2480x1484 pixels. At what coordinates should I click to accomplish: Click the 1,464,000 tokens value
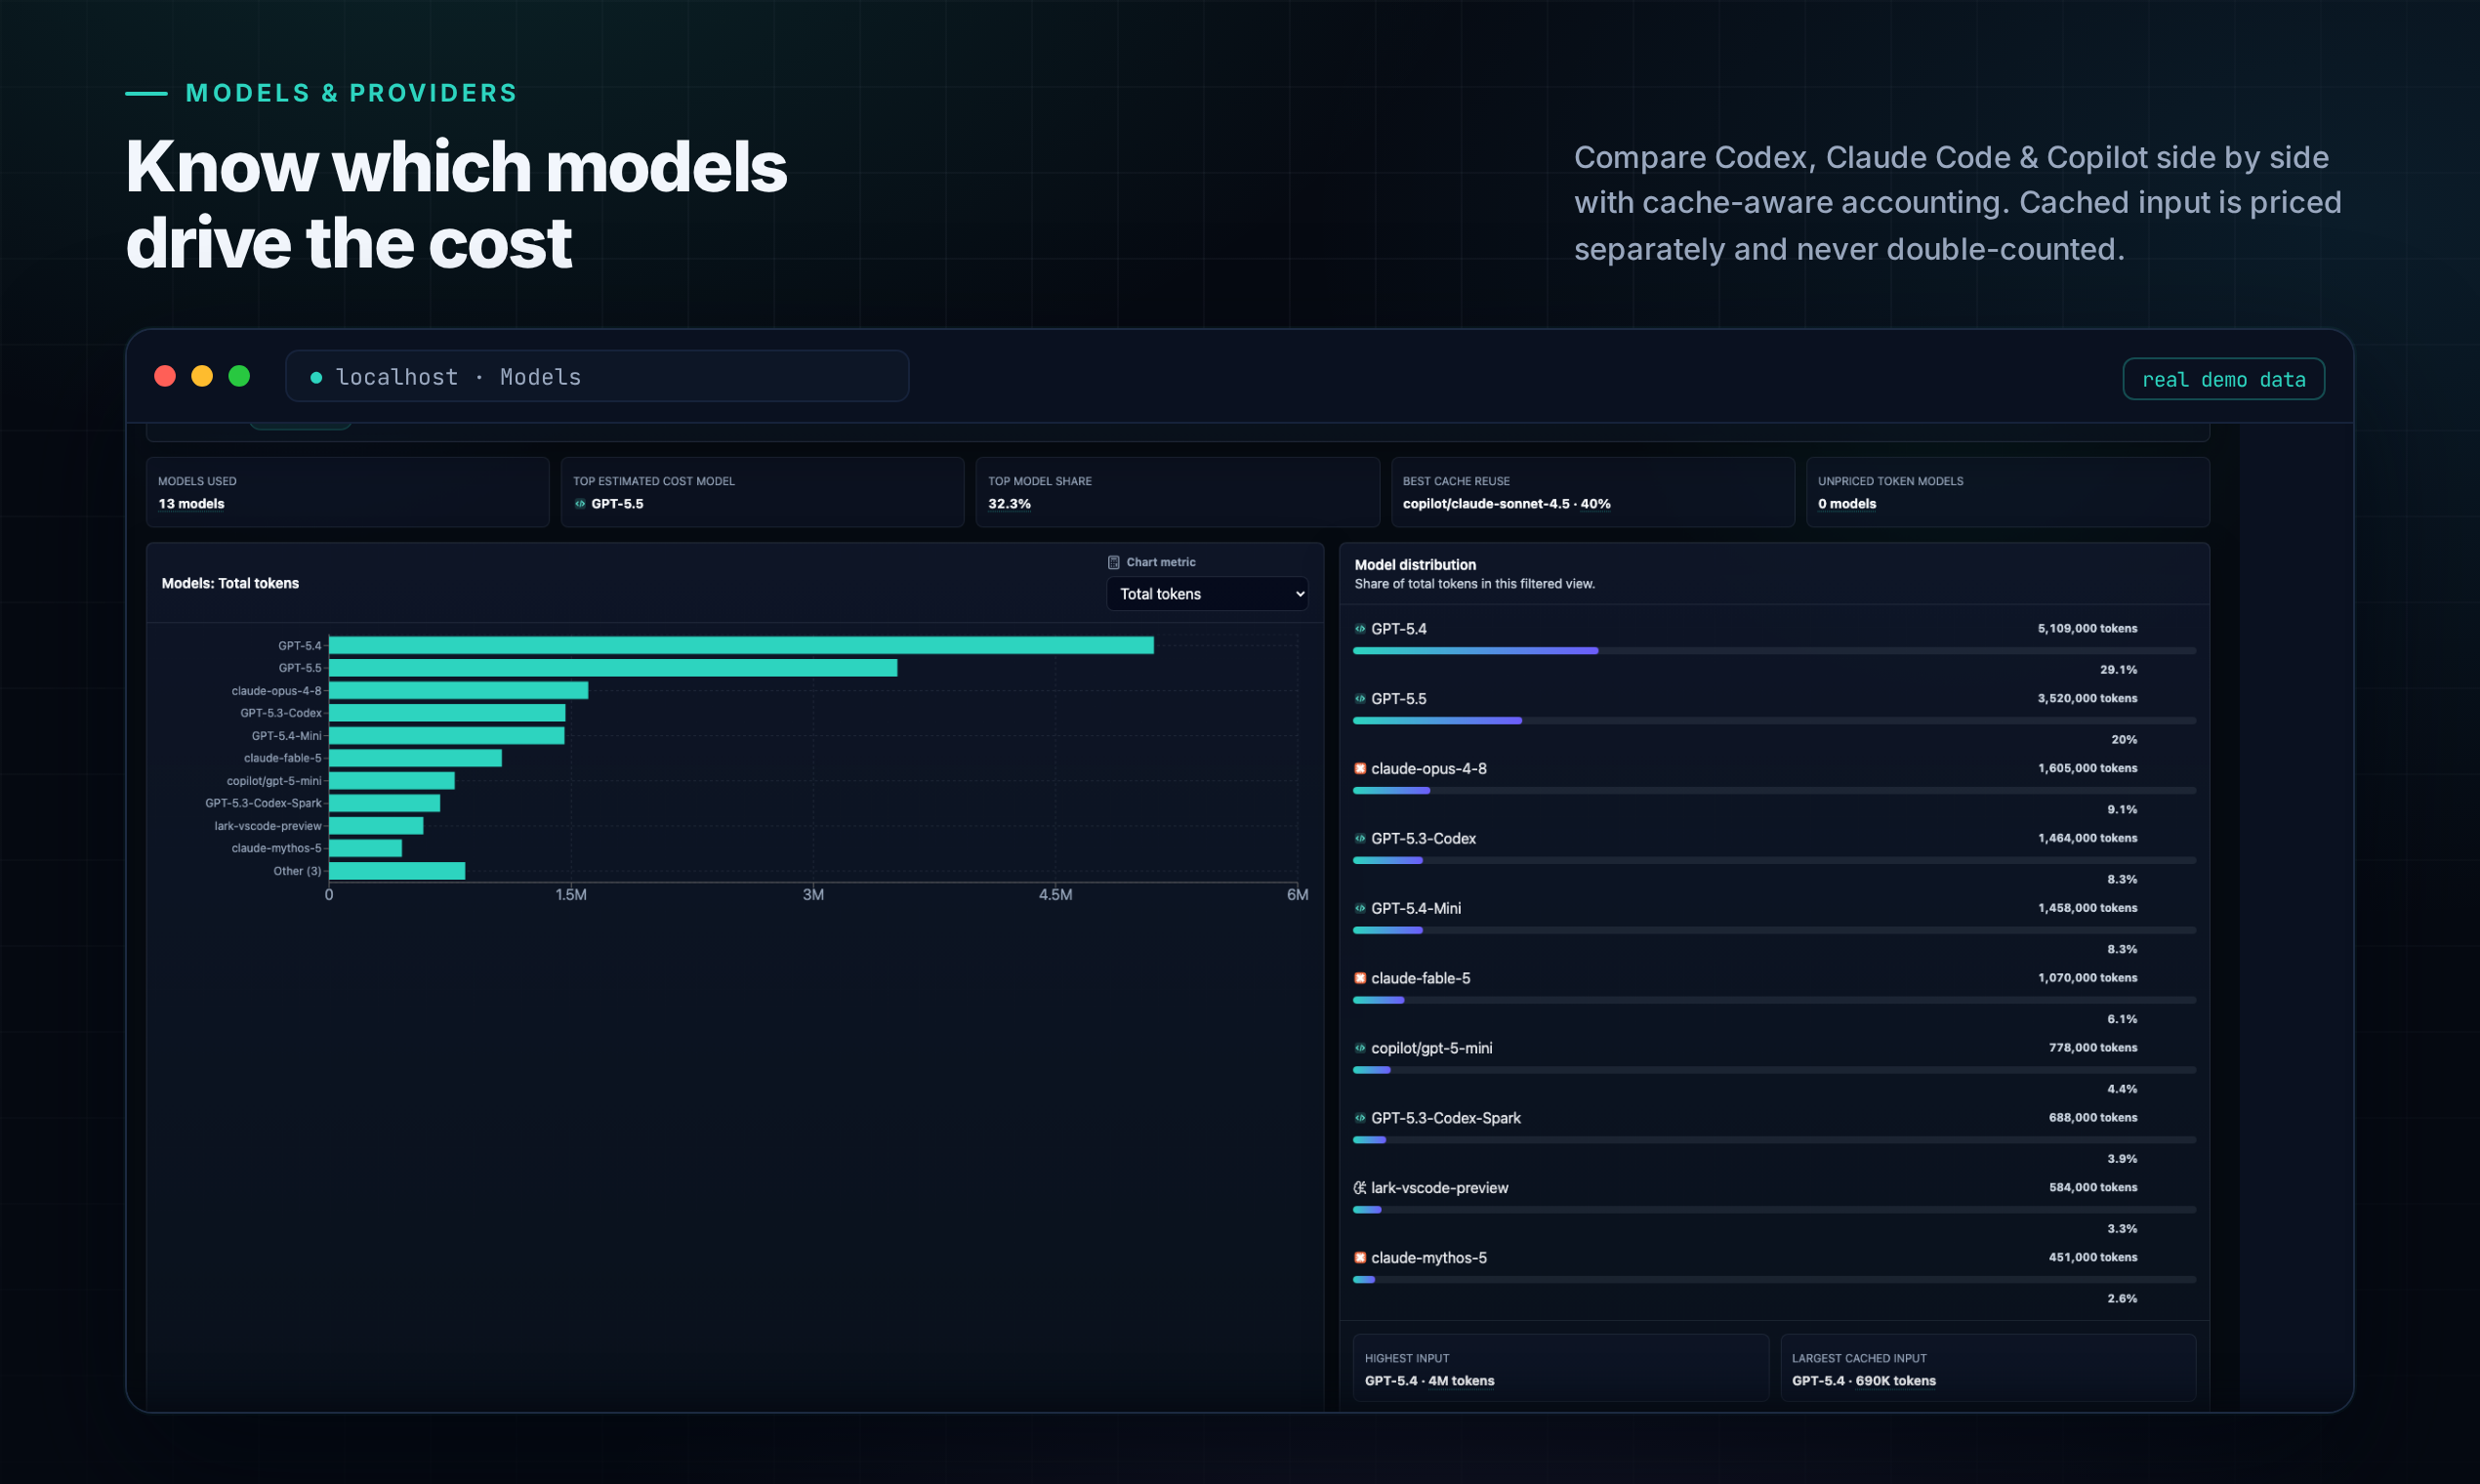(2087, 839)
